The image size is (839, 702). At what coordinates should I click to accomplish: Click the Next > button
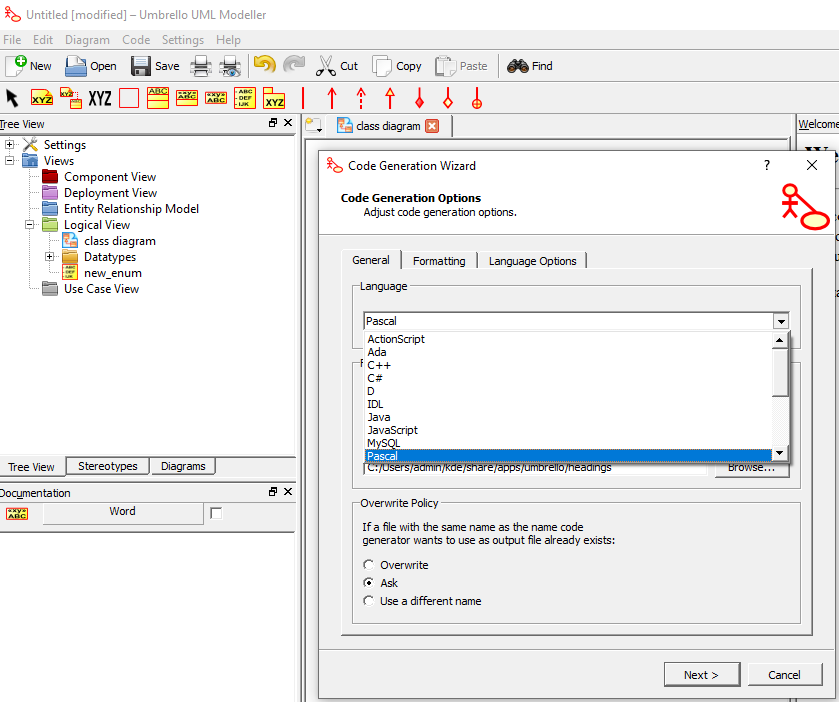tap(700, 675)
